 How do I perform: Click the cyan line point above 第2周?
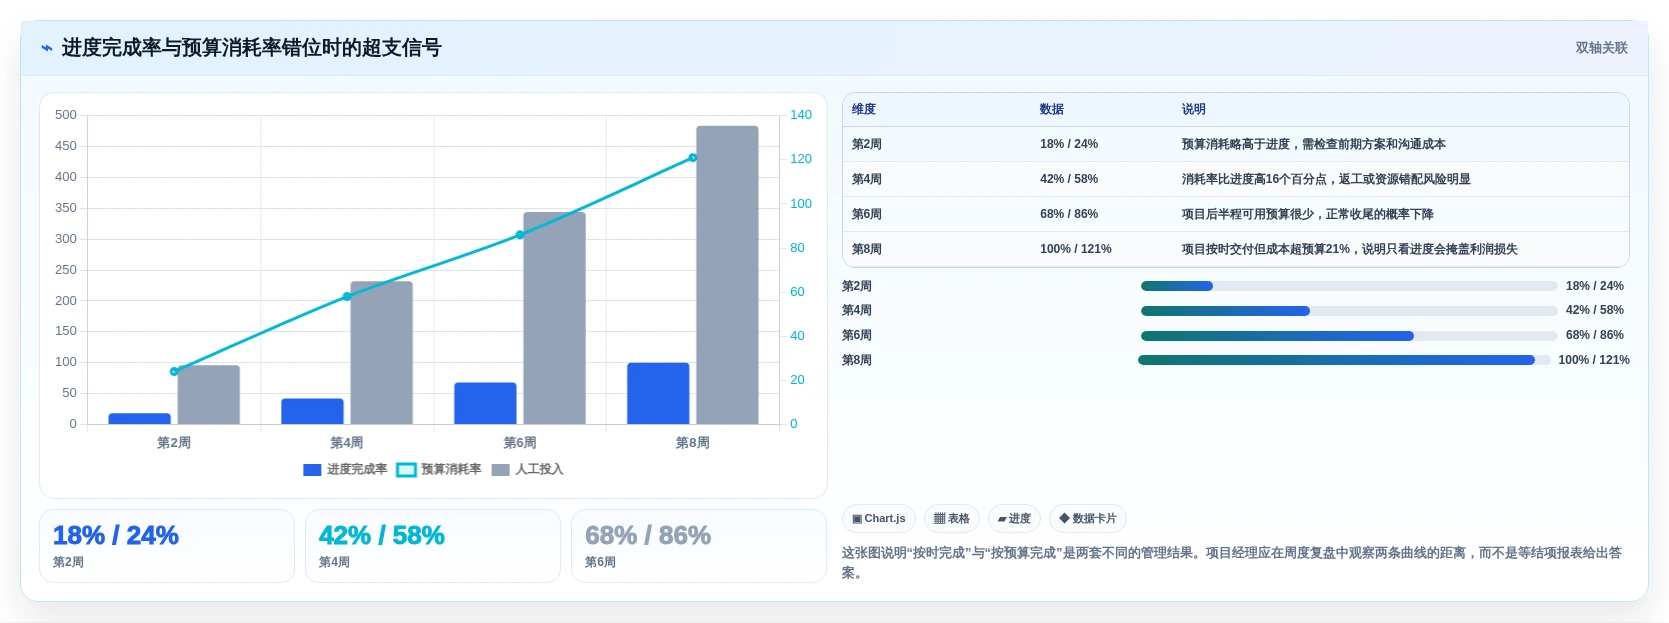(174, 371)
